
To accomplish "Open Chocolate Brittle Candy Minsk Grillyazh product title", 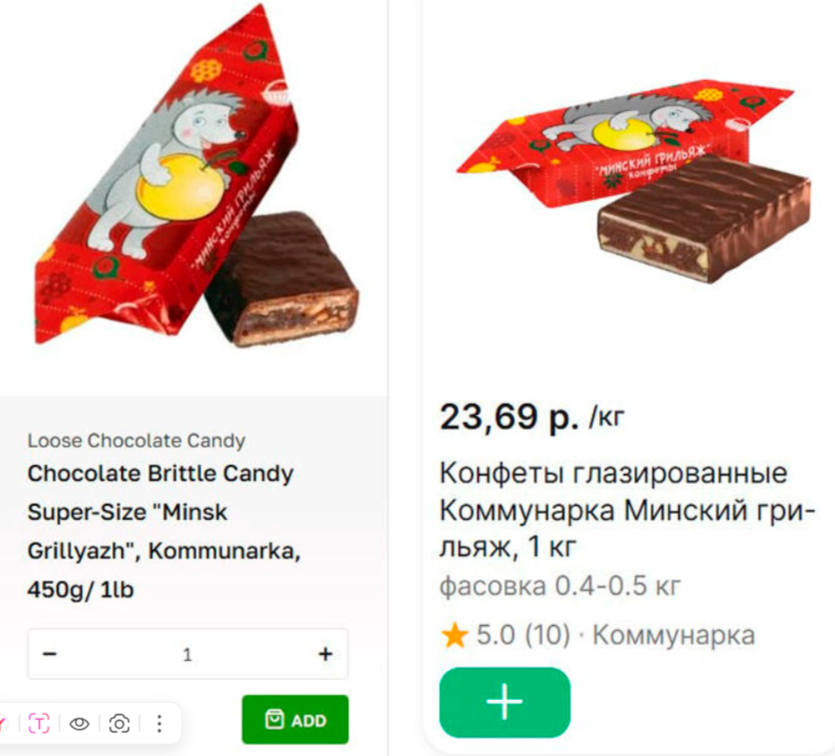I will [x=164, y=531].
